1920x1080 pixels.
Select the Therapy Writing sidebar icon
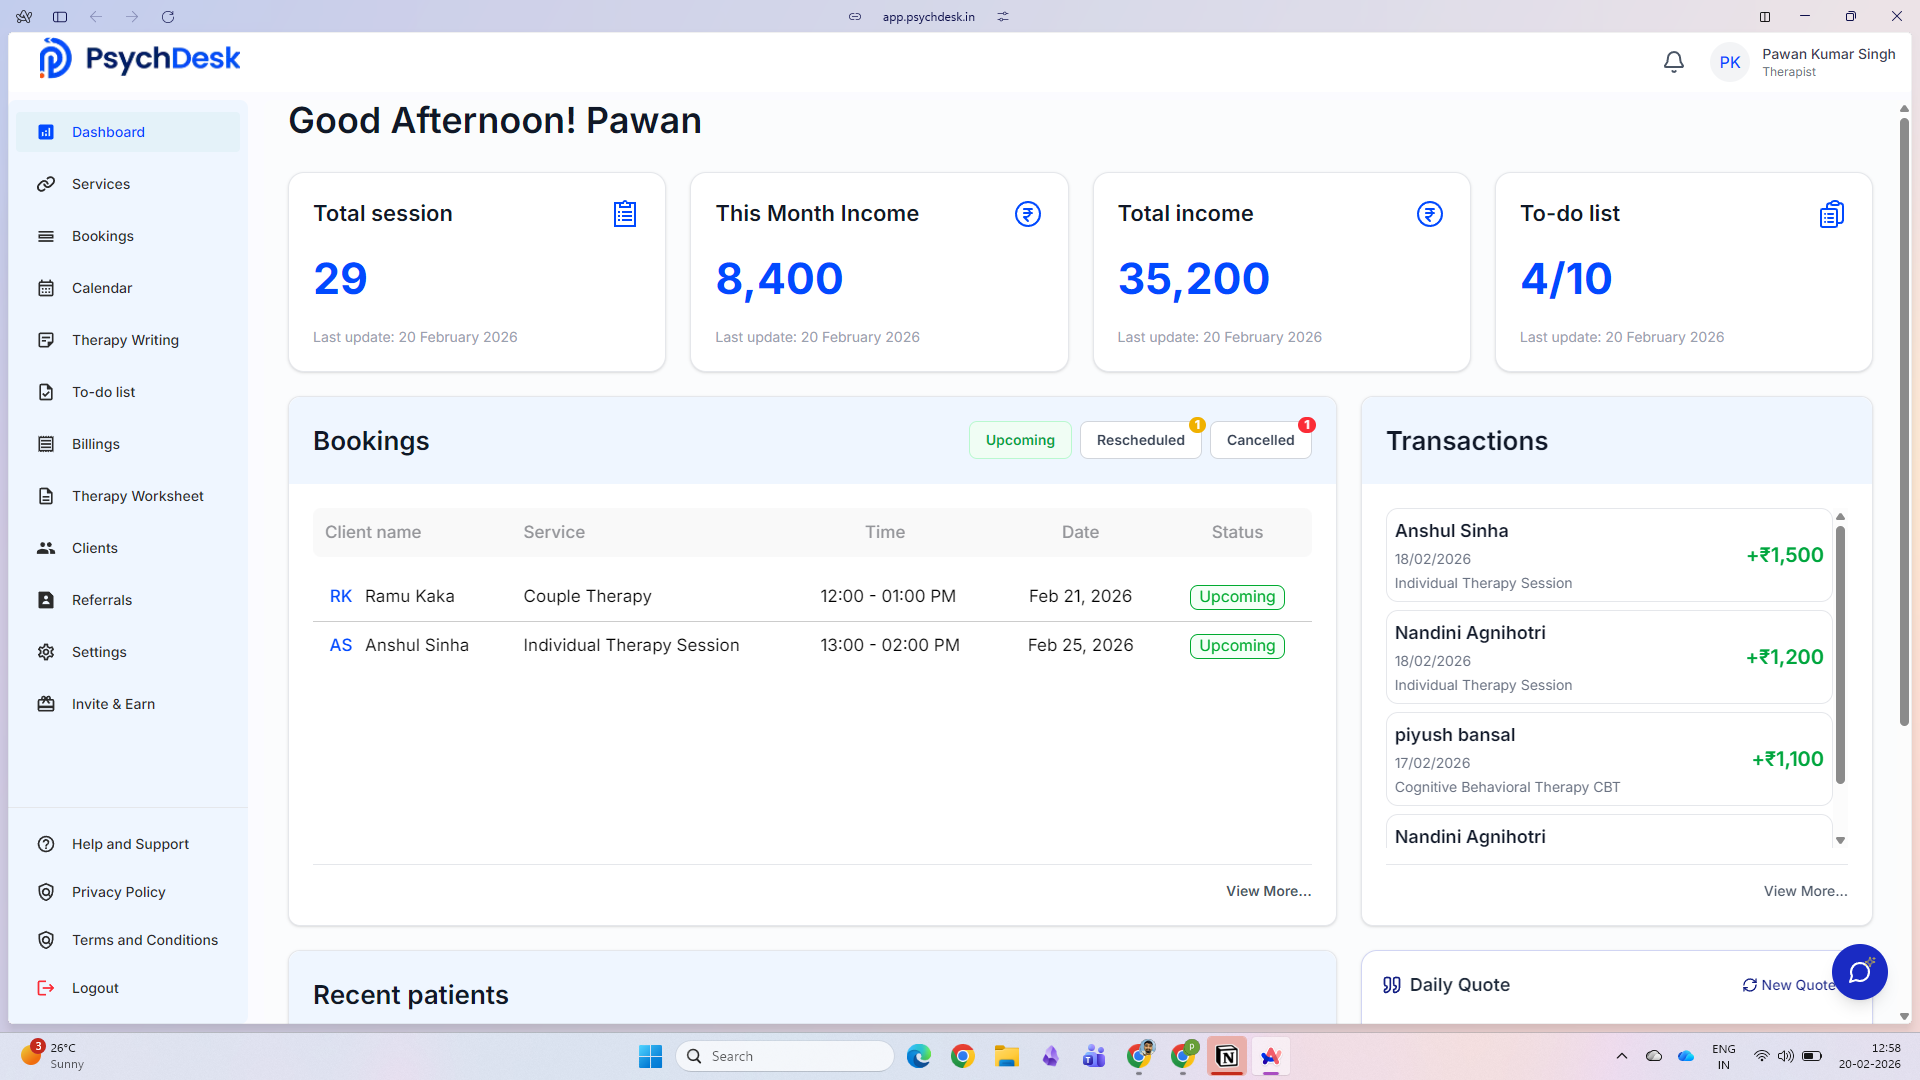pos(46,340)
